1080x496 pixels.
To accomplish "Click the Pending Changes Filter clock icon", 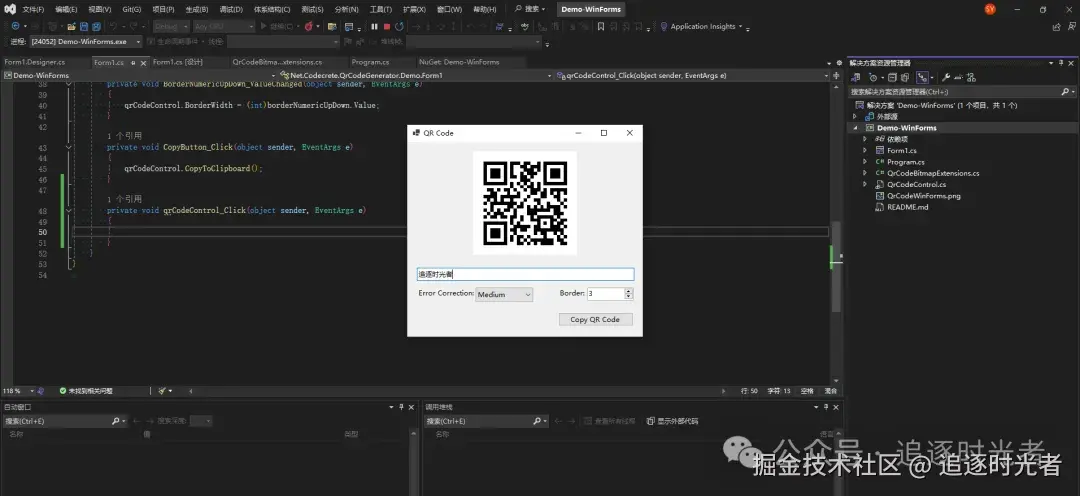I will (x=873, y=77).
